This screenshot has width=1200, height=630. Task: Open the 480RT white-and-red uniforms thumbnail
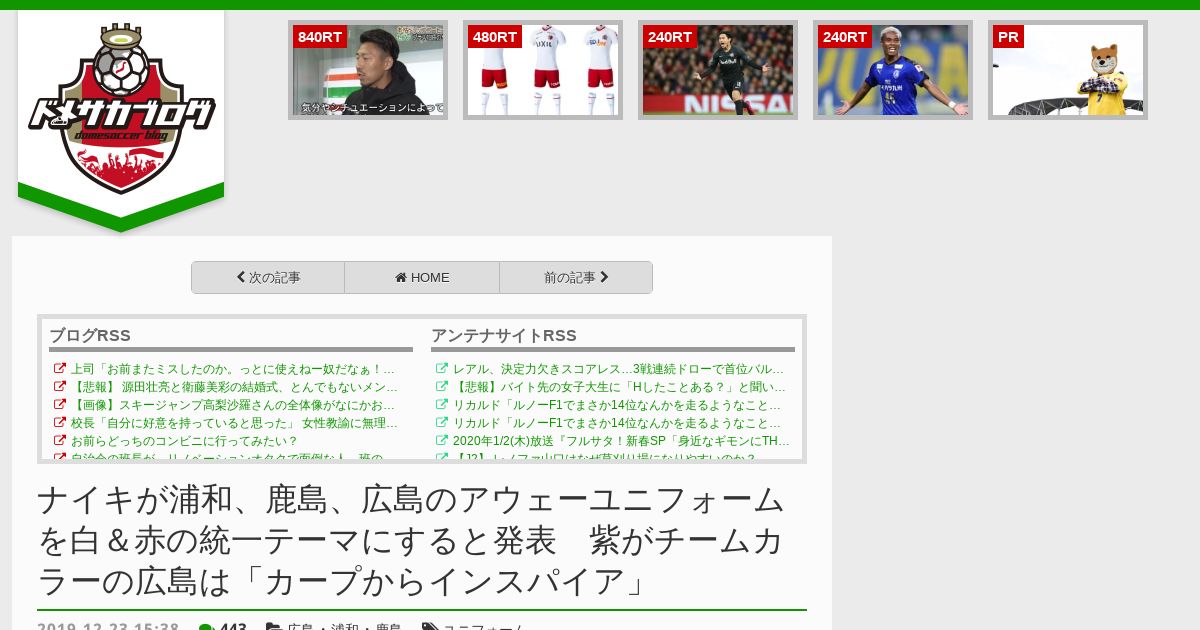click(543, 70)
